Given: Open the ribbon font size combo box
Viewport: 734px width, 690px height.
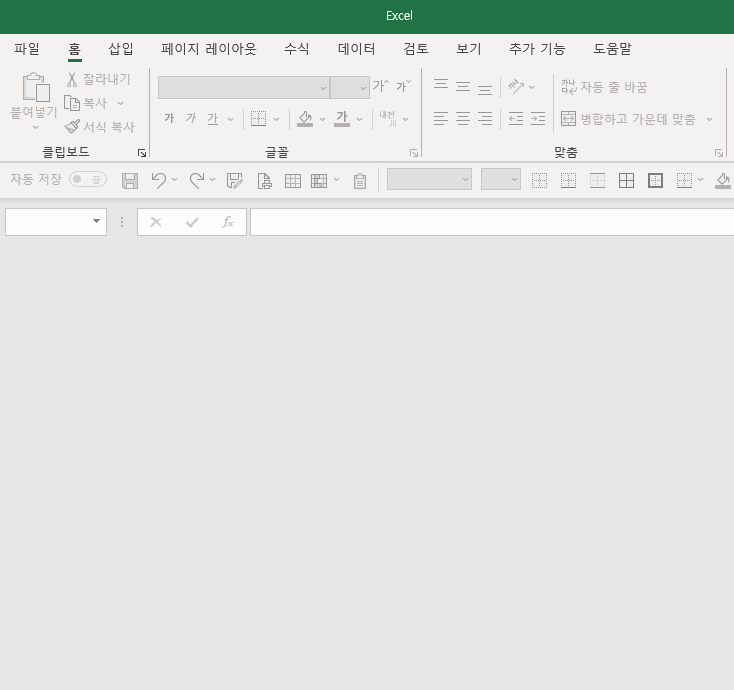Looking at the screenshot, I should pyautogui.click(x=350, y=88).
